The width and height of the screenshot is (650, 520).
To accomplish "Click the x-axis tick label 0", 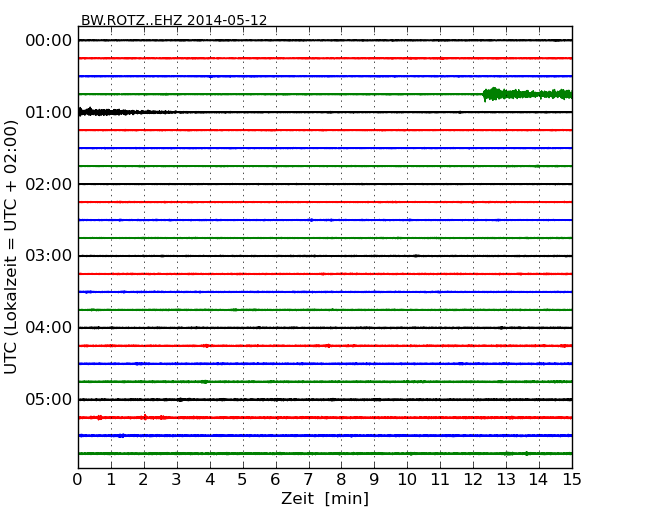I will (x=78, y=480).
